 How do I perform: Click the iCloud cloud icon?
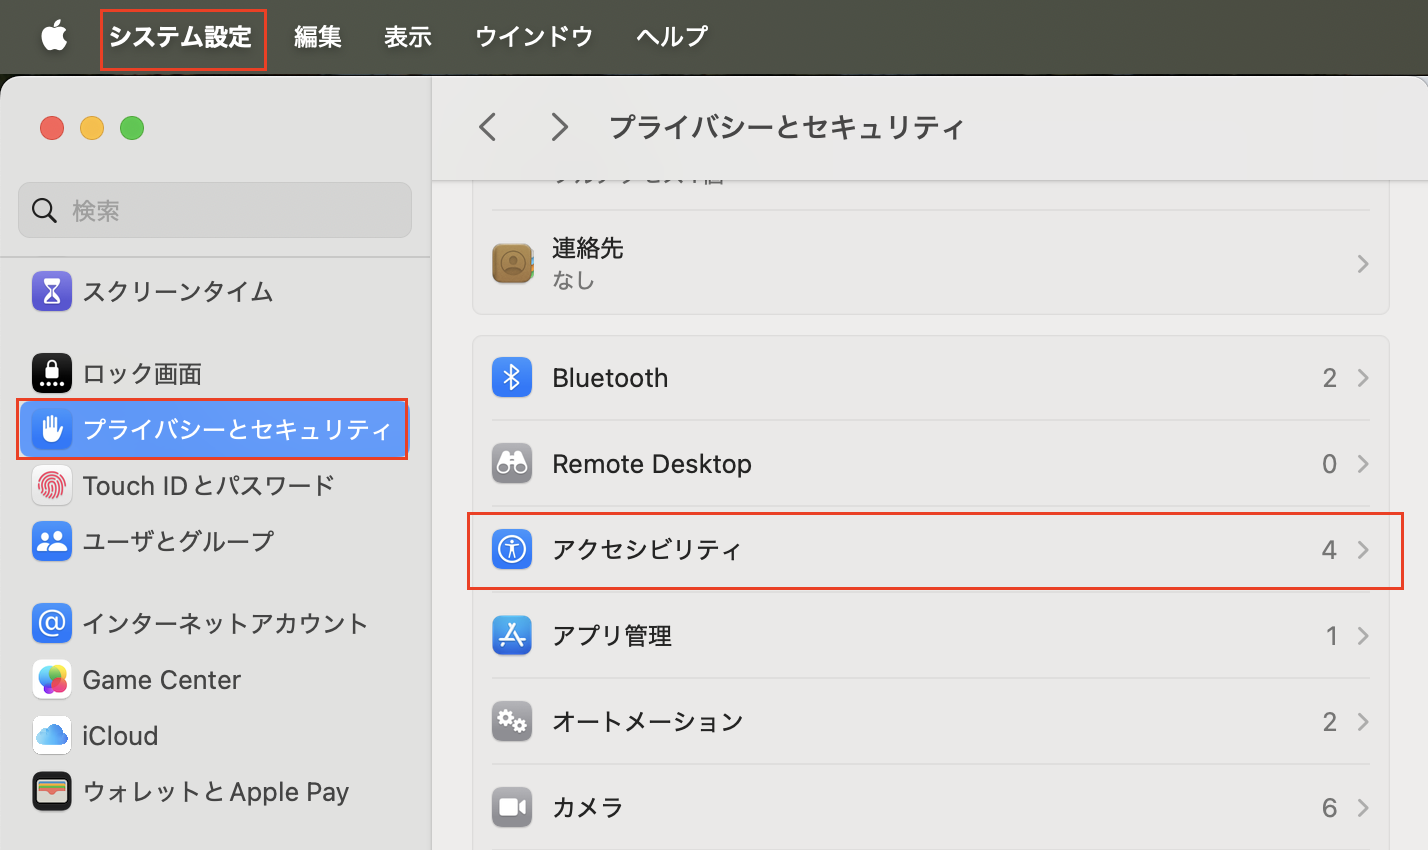(x=52, y=735)
